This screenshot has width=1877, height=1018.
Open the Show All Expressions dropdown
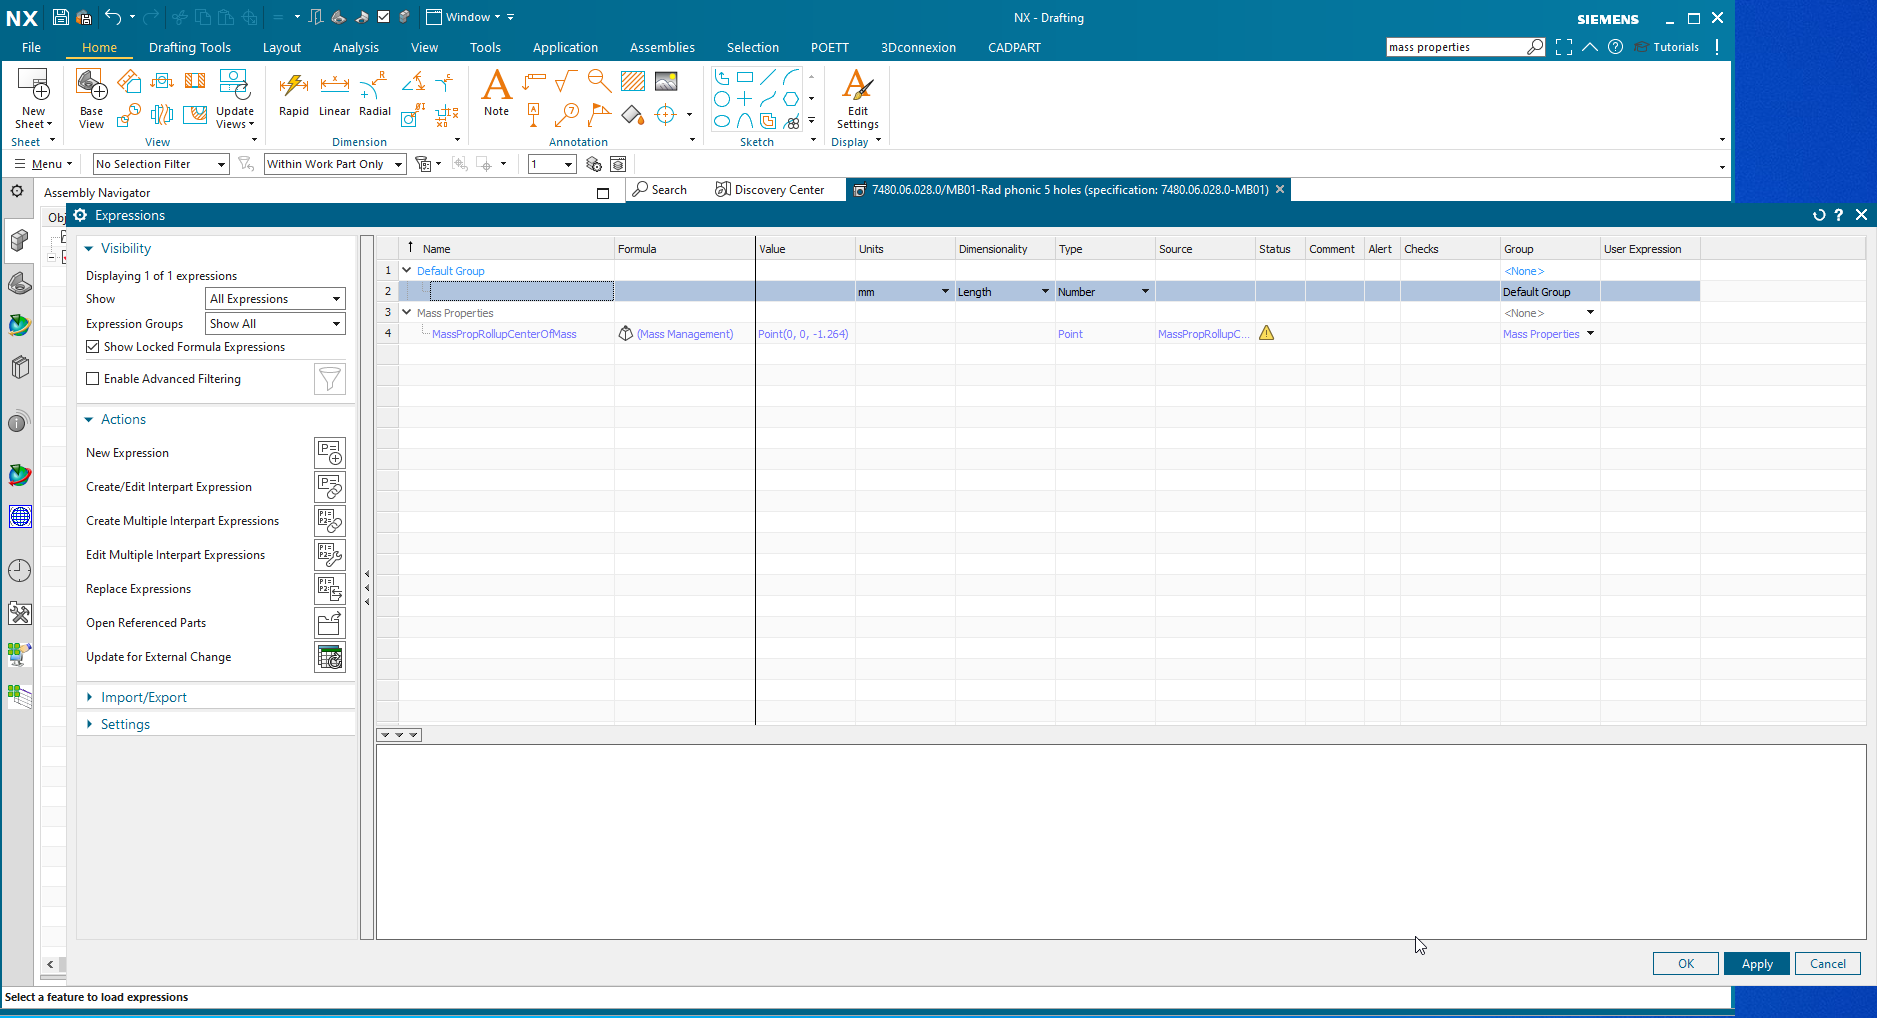(276, 299)
